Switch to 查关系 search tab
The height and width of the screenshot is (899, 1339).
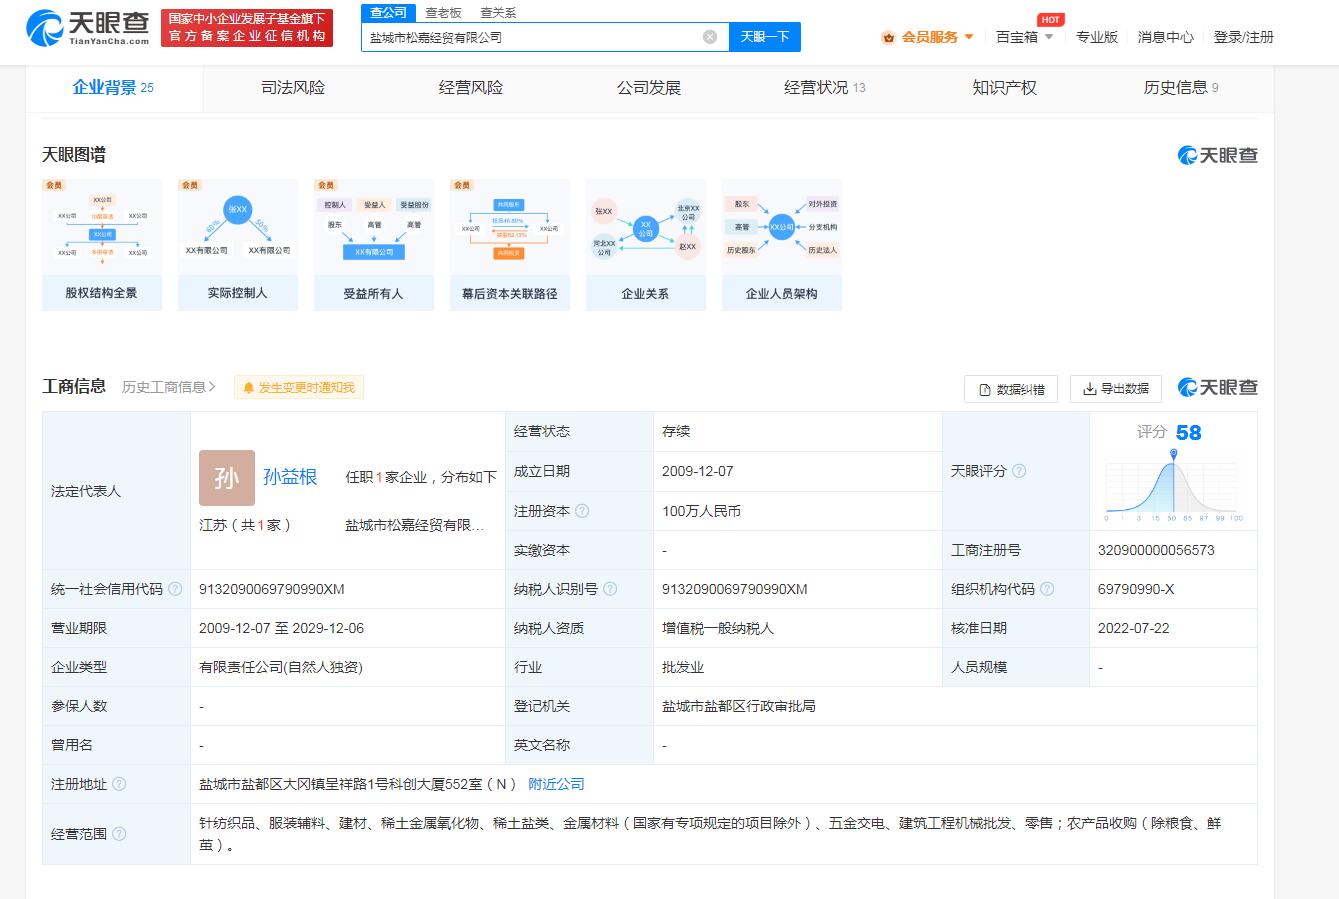[x=498, y=12]
